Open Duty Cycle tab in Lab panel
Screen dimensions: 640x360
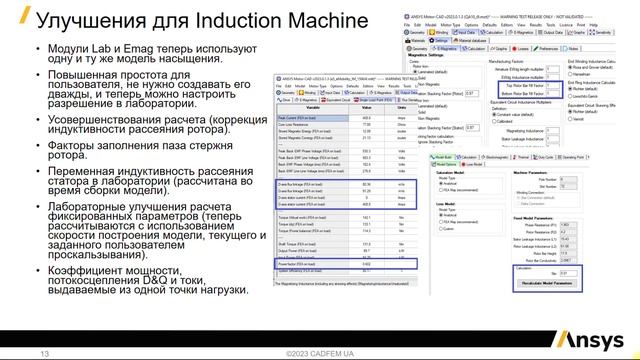point(543,157)
